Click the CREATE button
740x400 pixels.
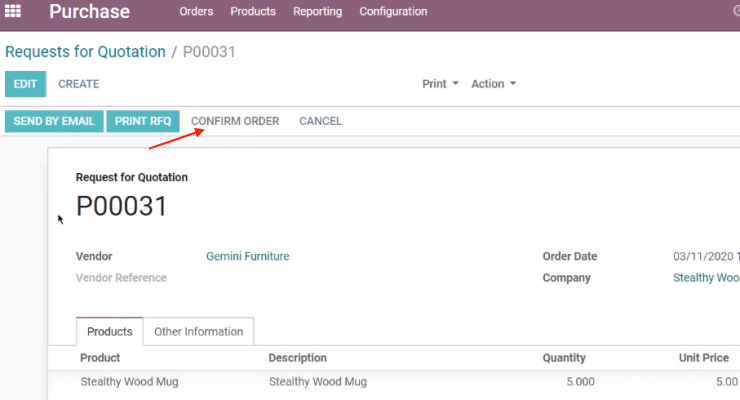[78, 84]
